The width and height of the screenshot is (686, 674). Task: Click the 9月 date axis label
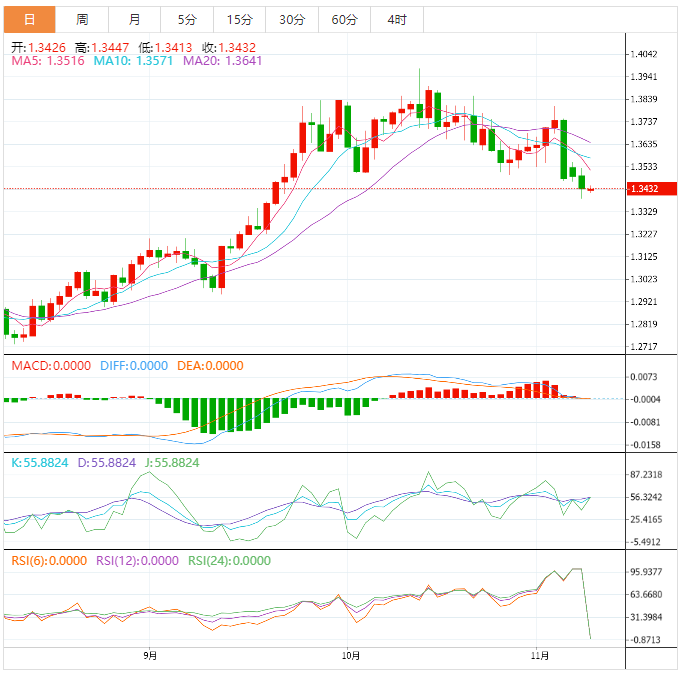[150, 656]
